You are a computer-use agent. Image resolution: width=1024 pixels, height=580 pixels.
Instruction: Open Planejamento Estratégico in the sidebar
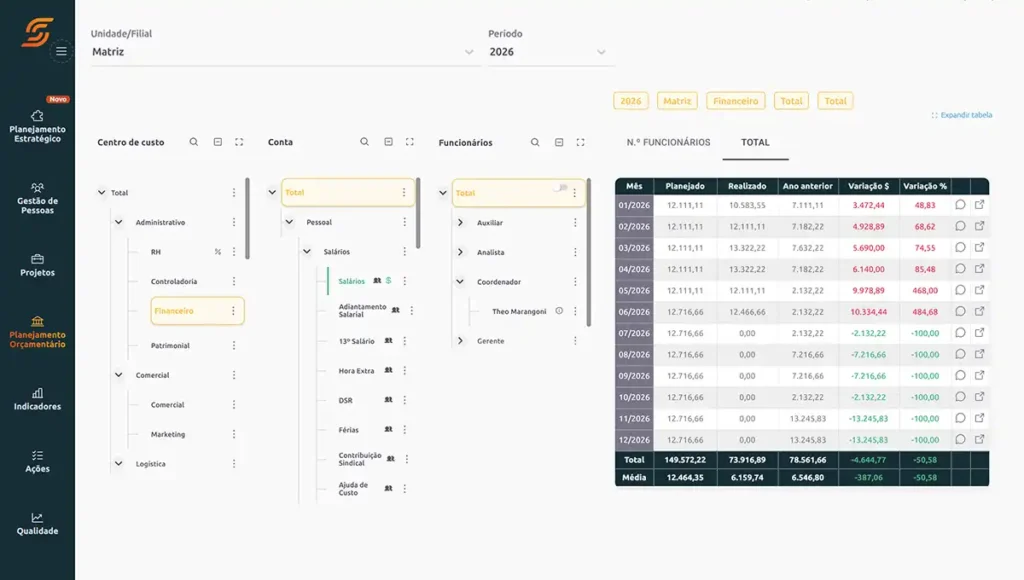coord(37,127)
